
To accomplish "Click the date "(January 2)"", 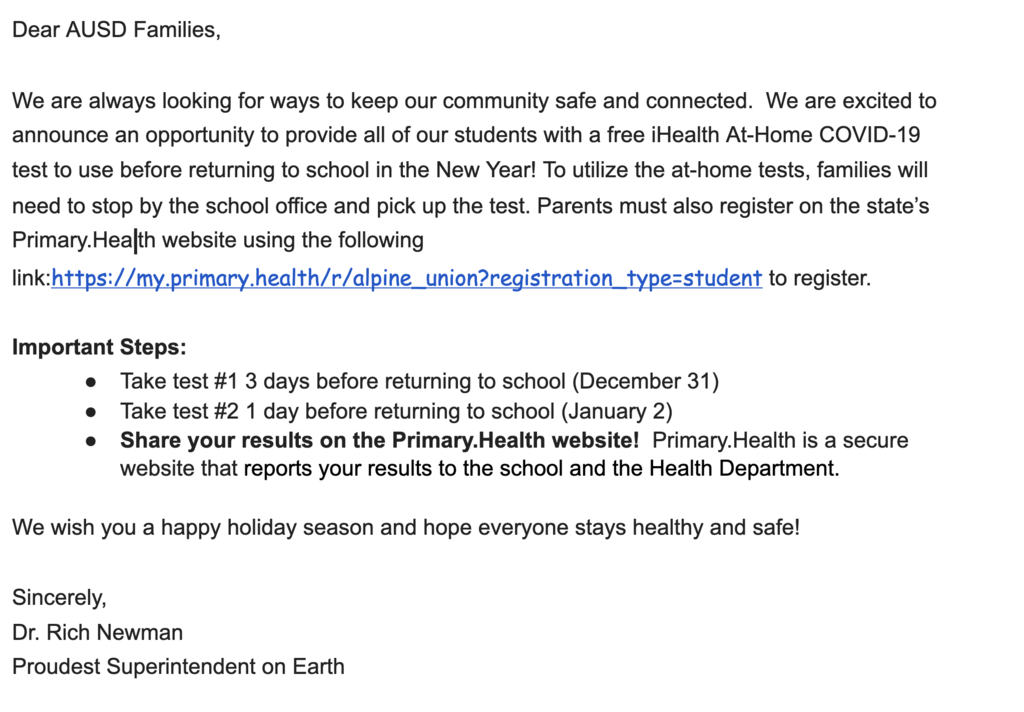I will [616, 410].
